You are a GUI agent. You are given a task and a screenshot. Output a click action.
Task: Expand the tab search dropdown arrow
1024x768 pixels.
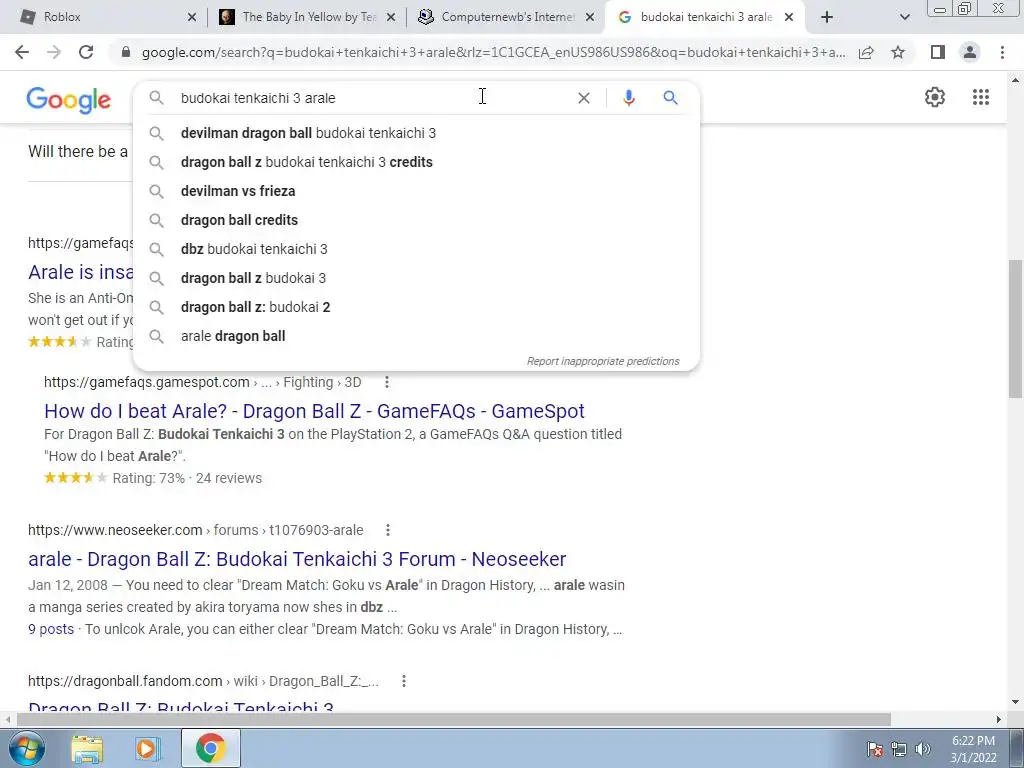(x=904, y=18)
